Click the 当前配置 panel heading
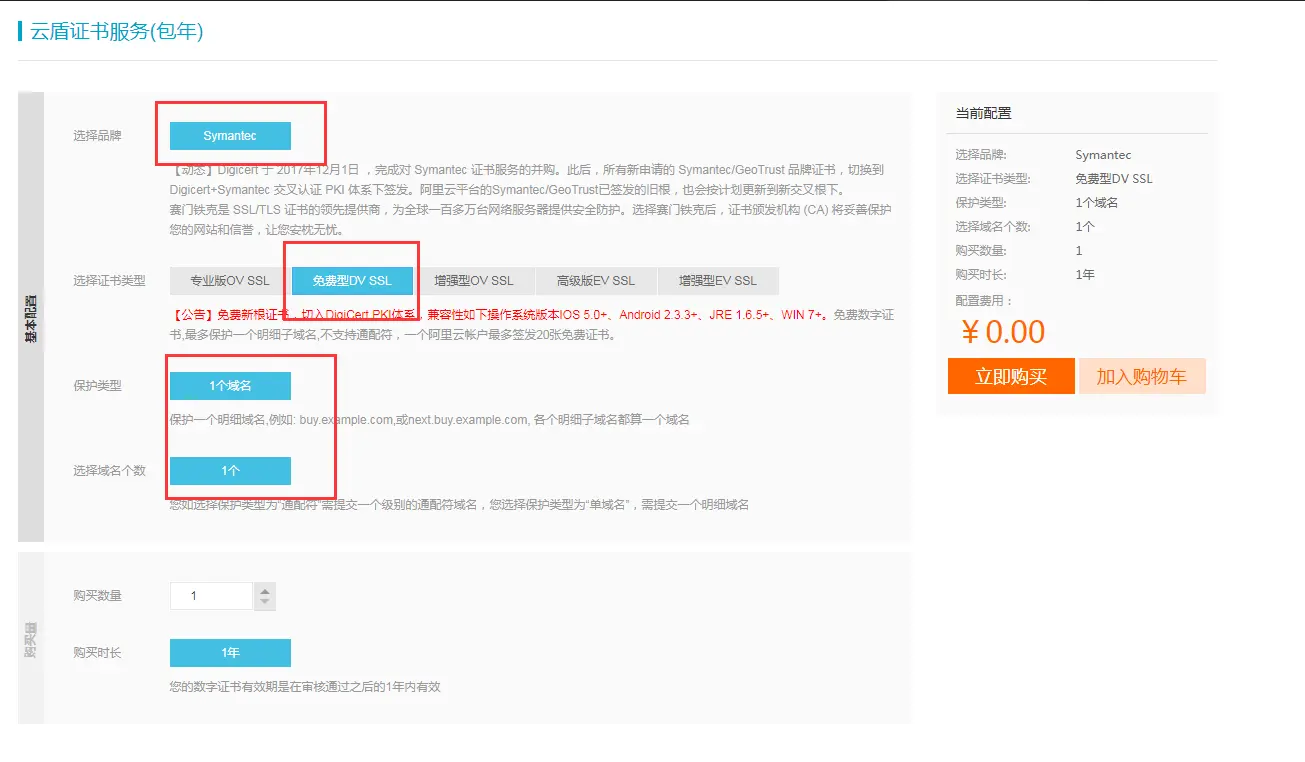The height and width of the screenshot is (762, 1305). [x=984, y=113]
